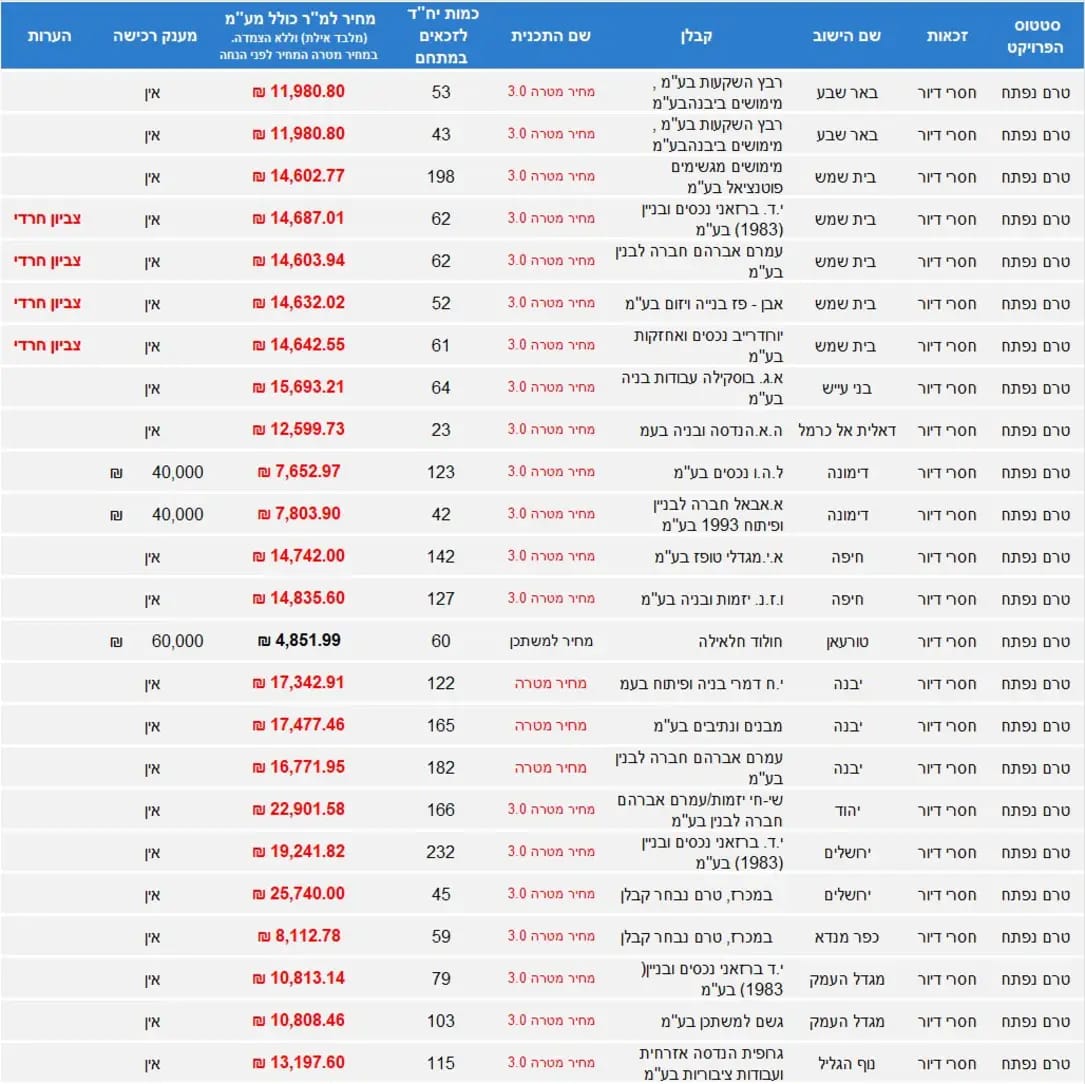Image resolution: width=1085 pixels, height=1084 pixels.
Task: Select the קבלן column header
Action: point(696,36)
